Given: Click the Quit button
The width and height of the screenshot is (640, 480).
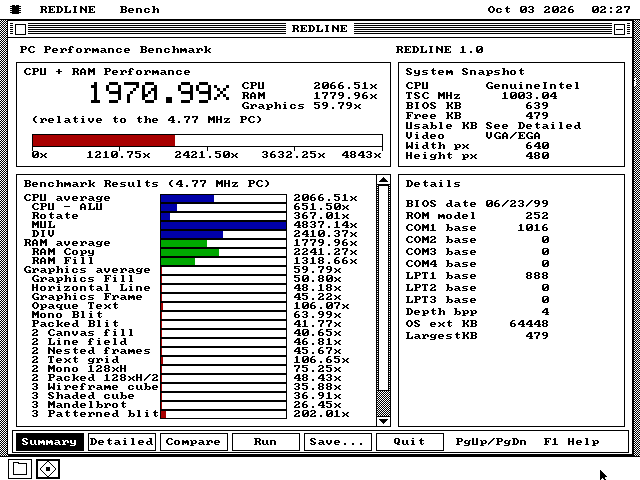Looking at the screenshot, I should click(409, 442).
